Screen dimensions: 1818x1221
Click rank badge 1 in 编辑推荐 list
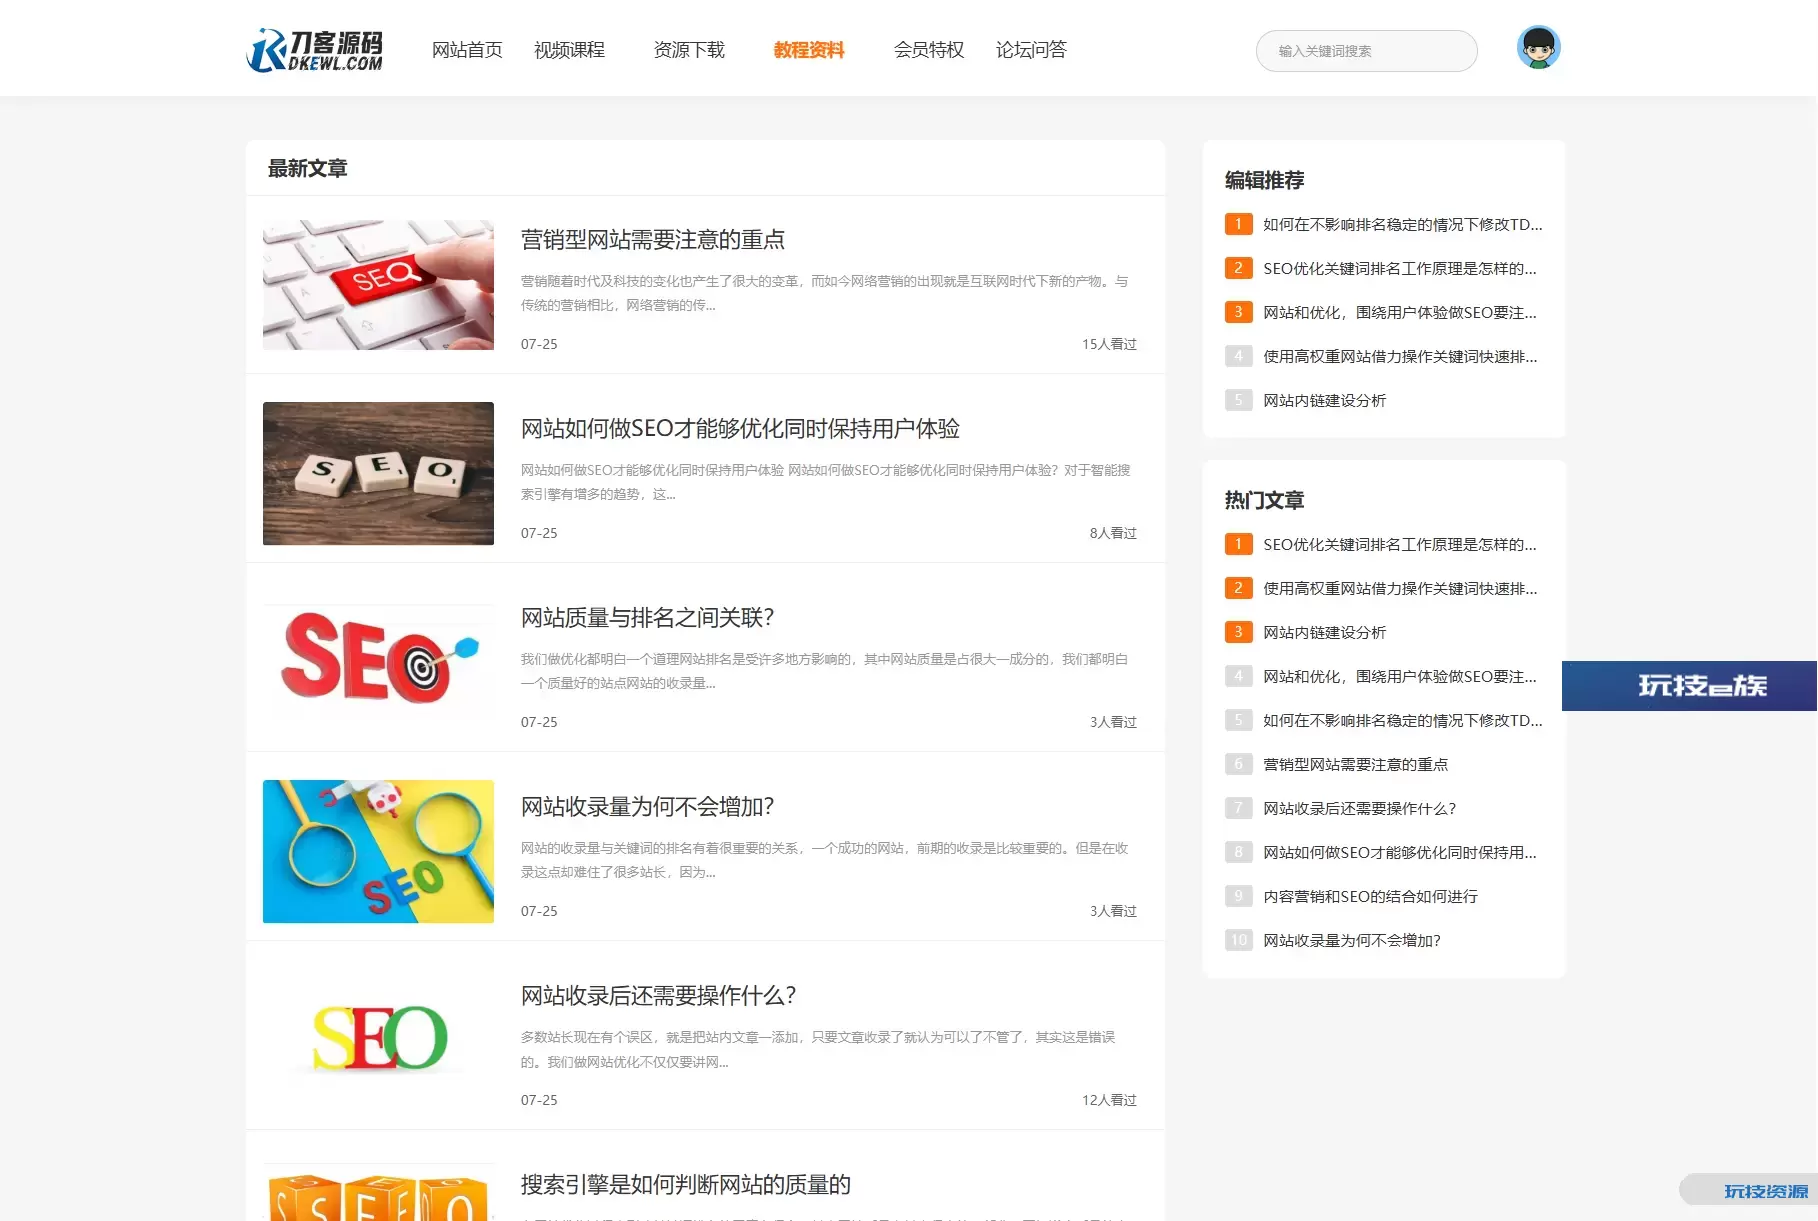[1238, 224]
